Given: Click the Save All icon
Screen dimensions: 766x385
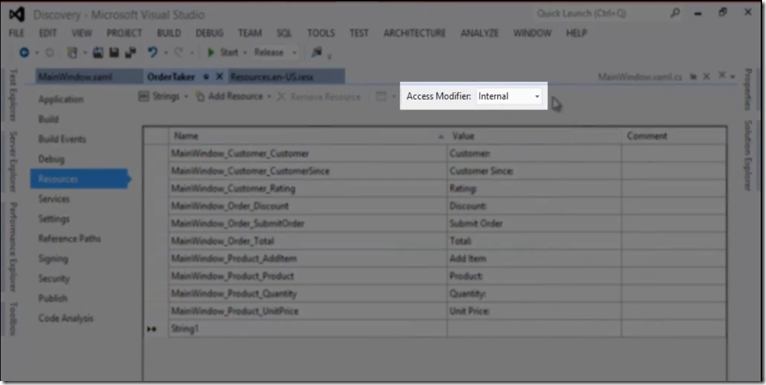Looking at the screenshot, I should click(x=130, y=52).
